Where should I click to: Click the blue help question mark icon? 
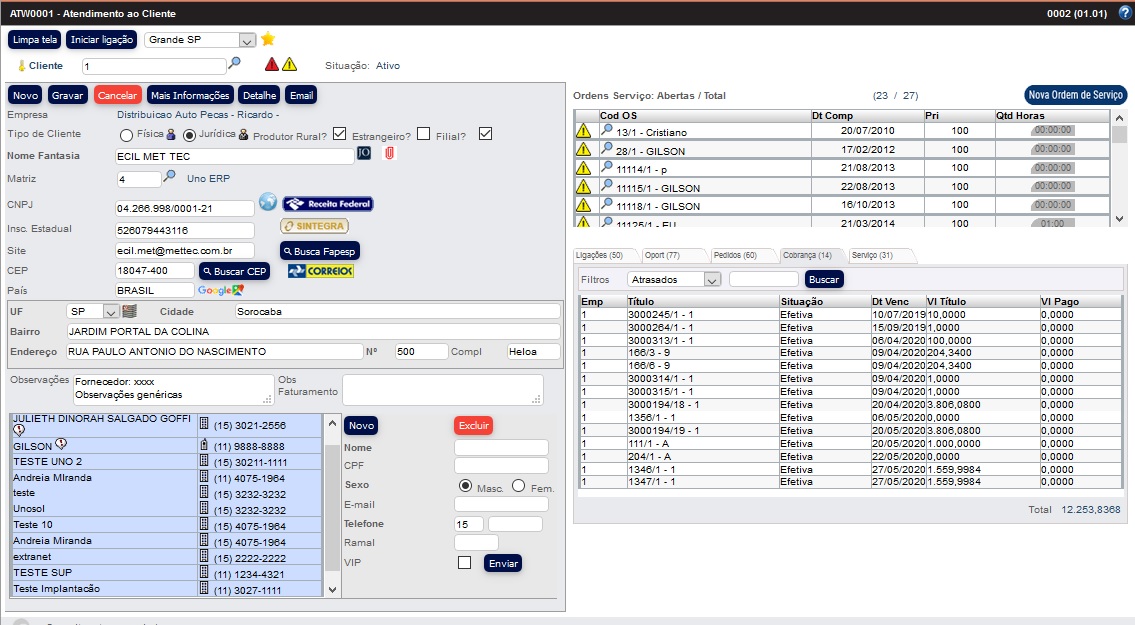1124,13
